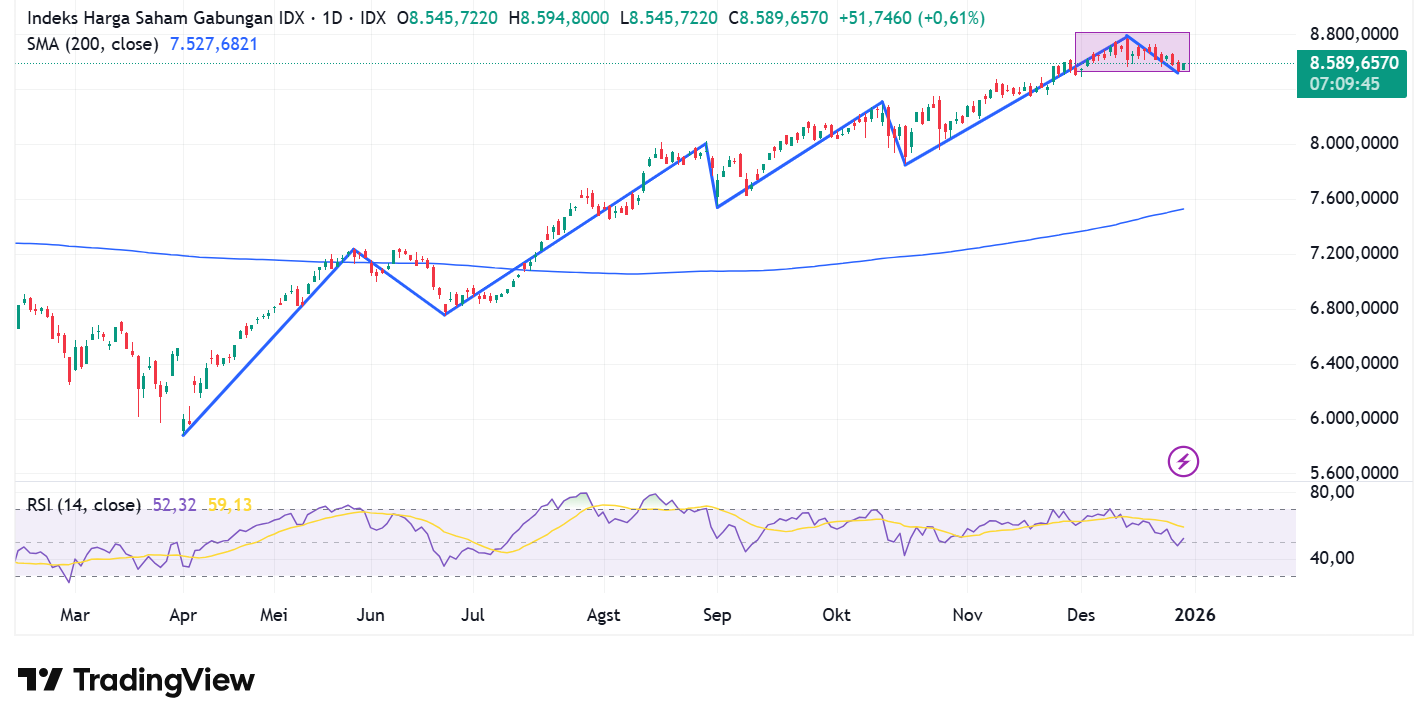Click the 2026 label on the time axis

point(1196,615)
